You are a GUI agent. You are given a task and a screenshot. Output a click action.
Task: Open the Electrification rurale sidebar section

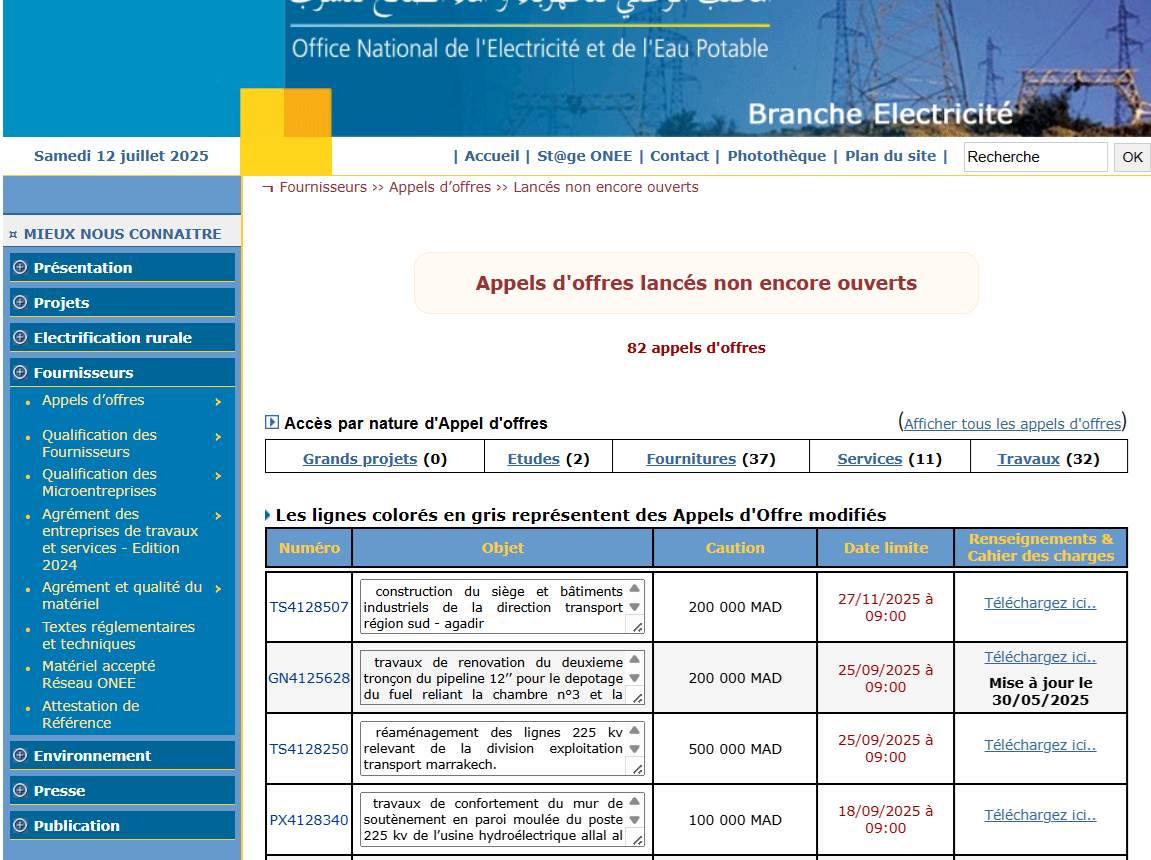click(x=123, y=338)
